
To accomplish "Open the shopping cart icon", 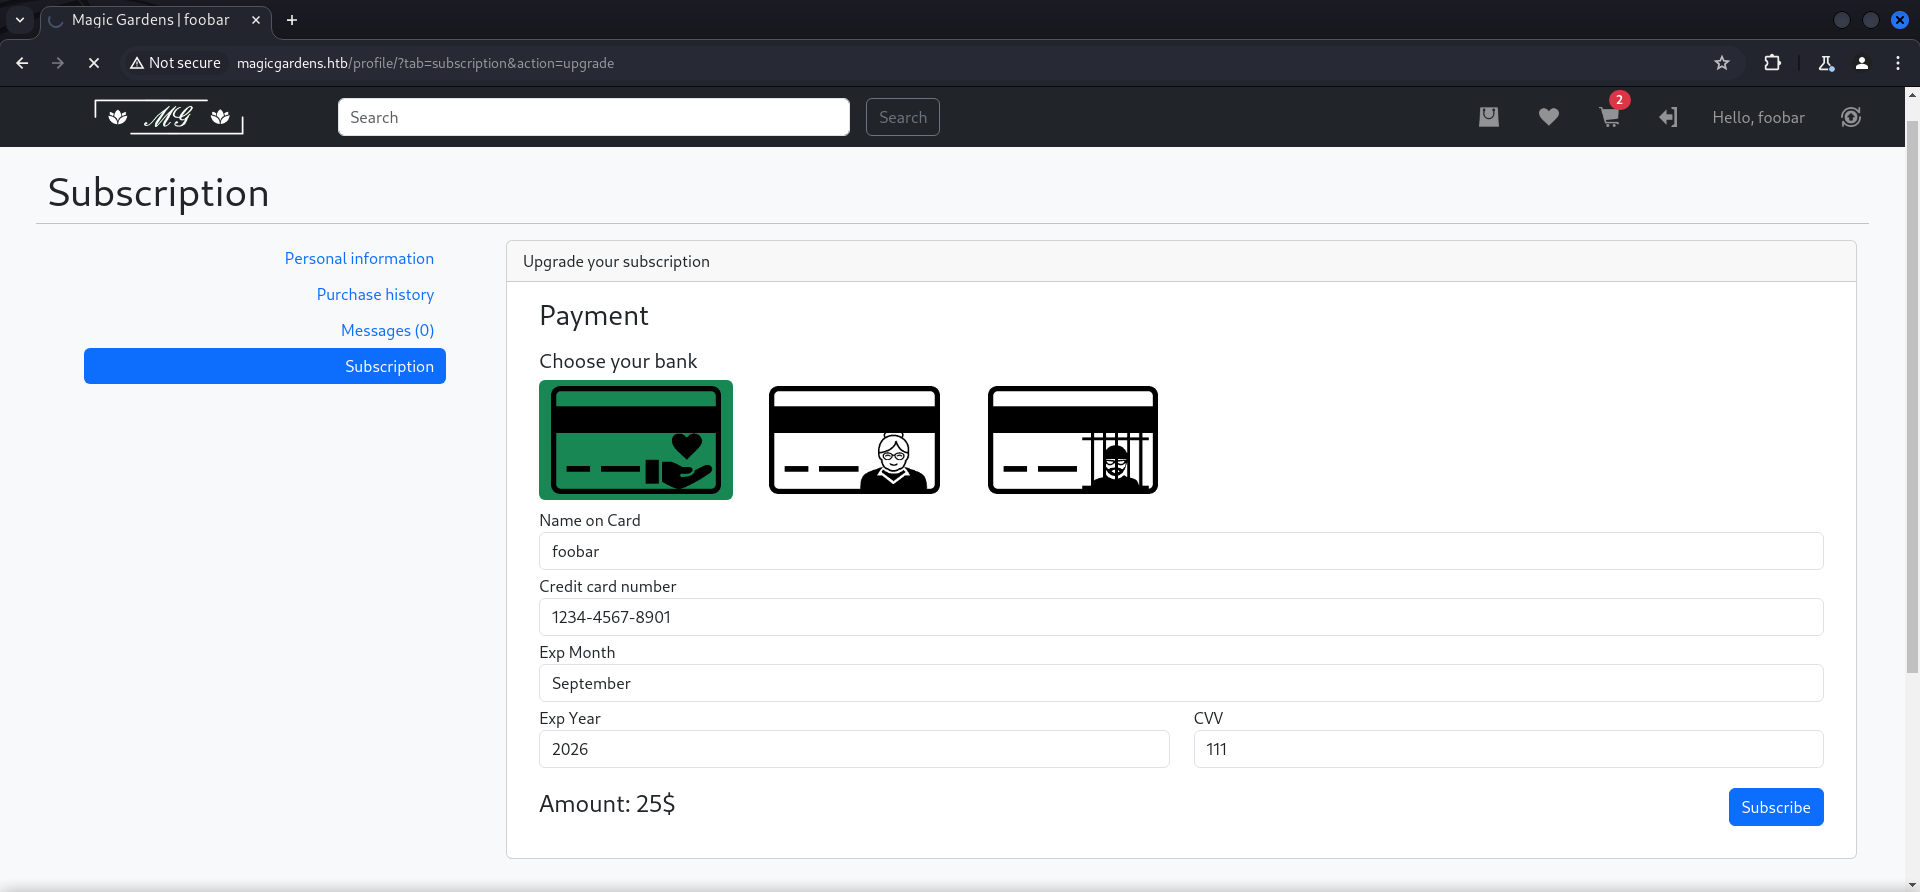I will 1609,117.
